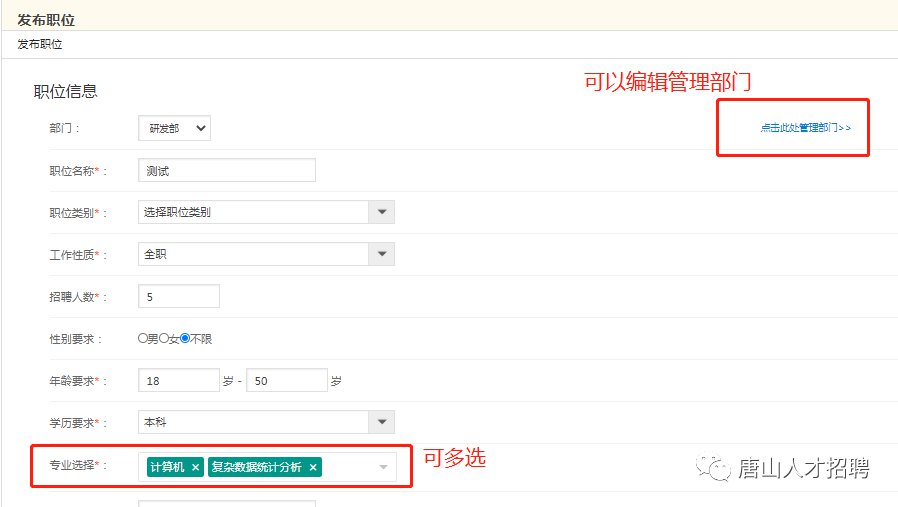Click the 复杂数据统计分析 tag label
Image resolution: width=898 pixels, height=507 pixels.
pos(257,467)
